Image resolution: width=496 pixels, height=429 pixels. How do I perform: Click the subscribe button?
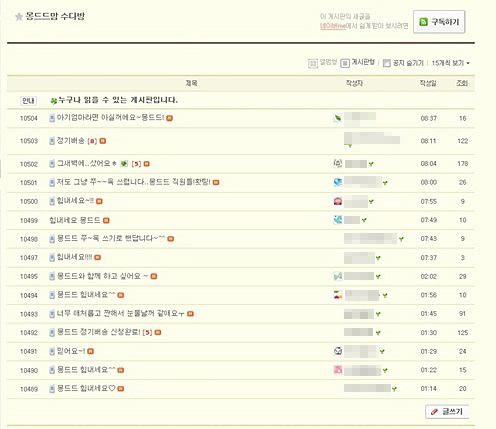pyautogui.click(x=439, y=22)
